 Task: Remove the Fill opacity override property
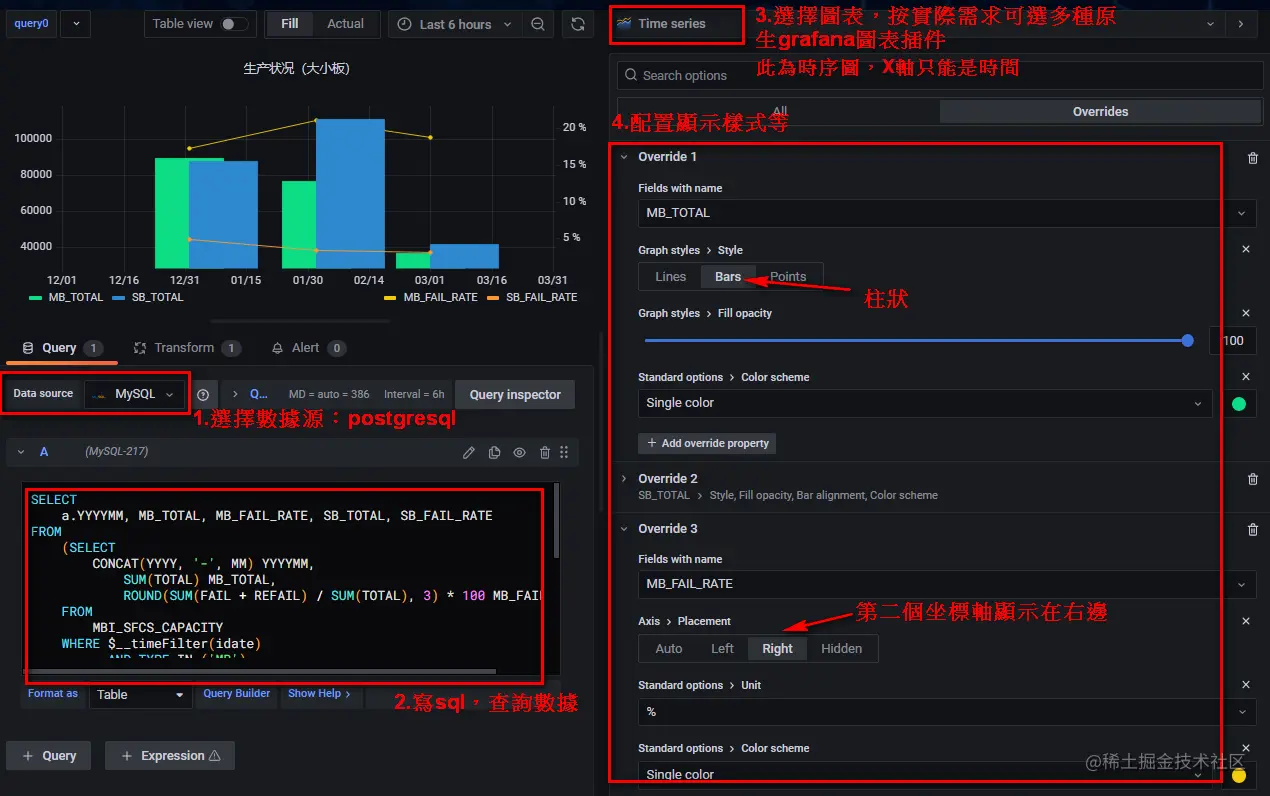point(1246,313)
